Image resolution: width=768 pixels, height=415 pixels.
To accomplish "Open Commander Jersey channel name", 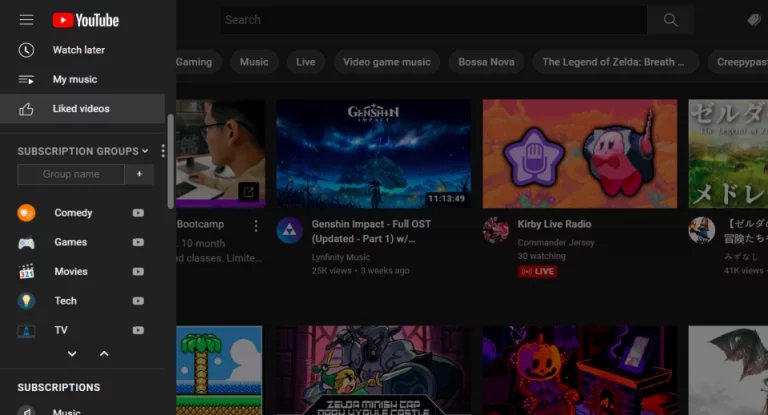I will pyautogui.click(x=556, y=243).
